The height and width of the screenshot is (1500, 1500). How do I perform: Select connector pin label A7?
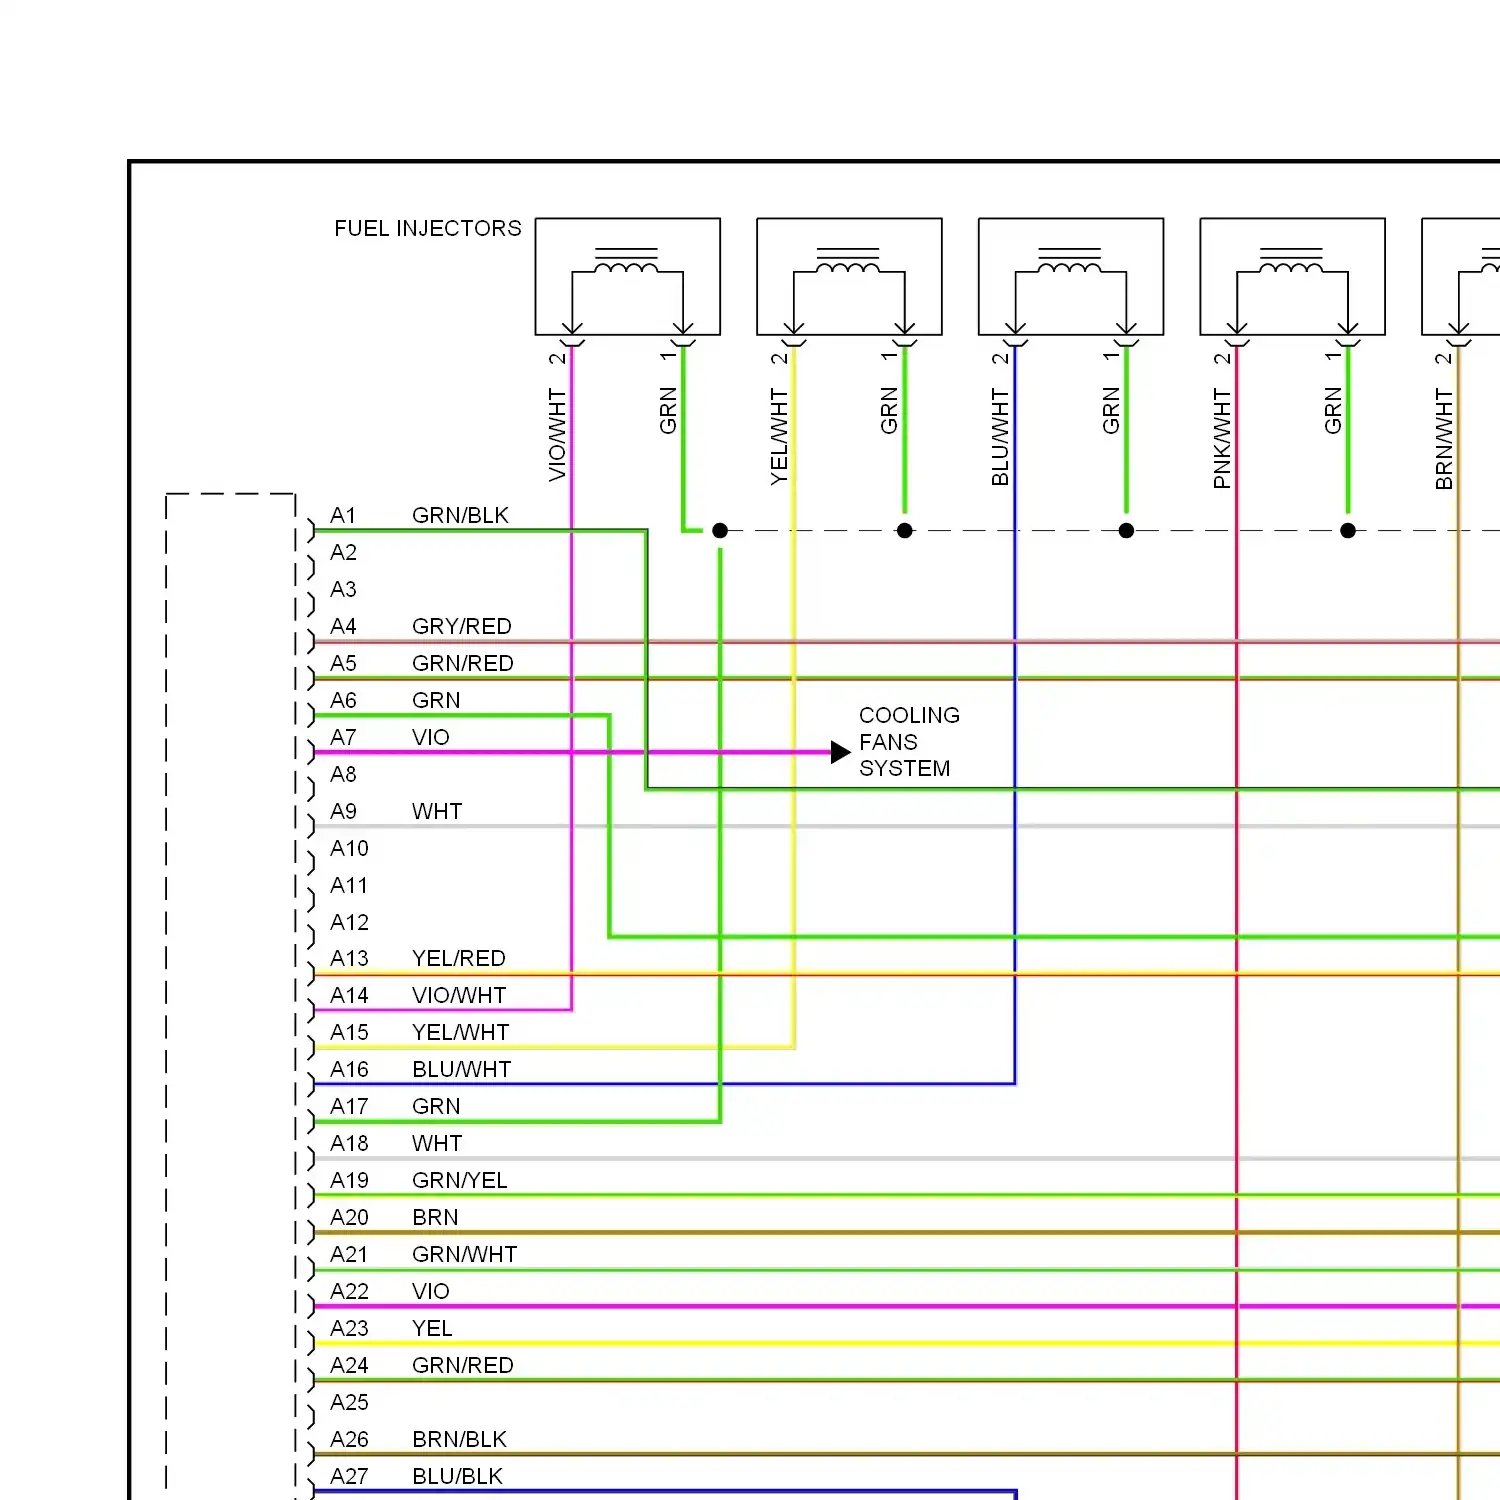click(x=343, y=738)
